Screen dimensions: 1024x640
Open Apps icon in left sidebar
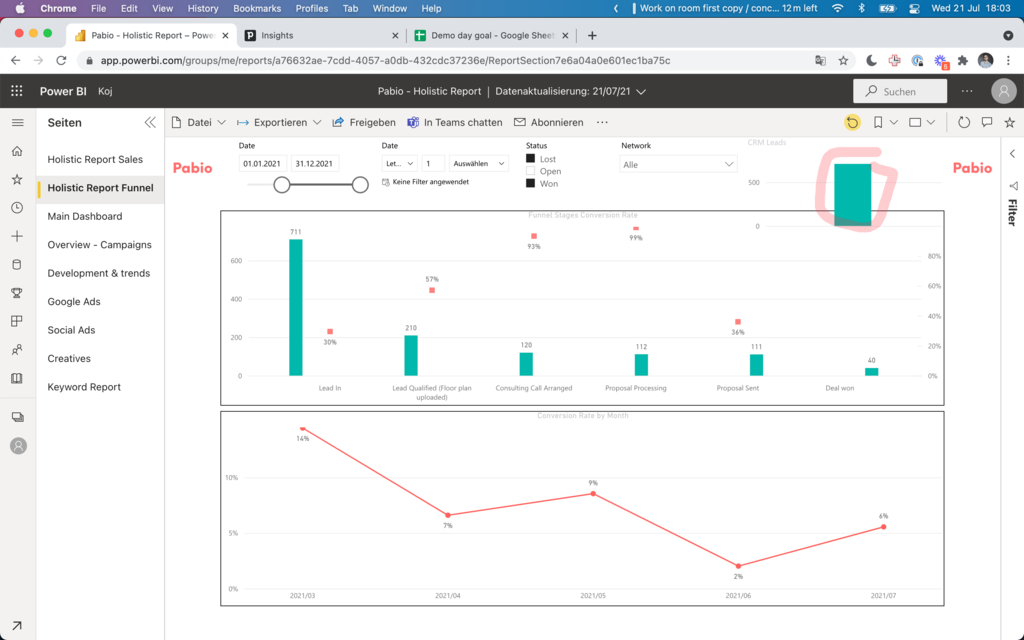coord(17,321)
